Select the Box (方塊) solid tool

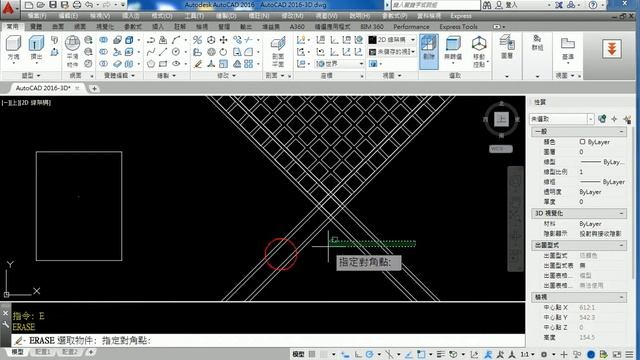tap(13, 48)
